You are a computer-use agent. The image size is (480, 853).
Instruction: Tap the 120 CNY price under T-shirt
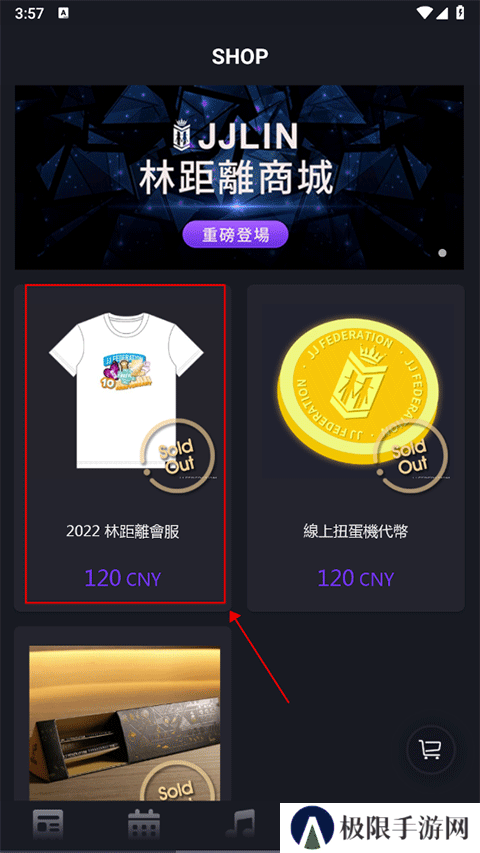click(x=123, y=578)
